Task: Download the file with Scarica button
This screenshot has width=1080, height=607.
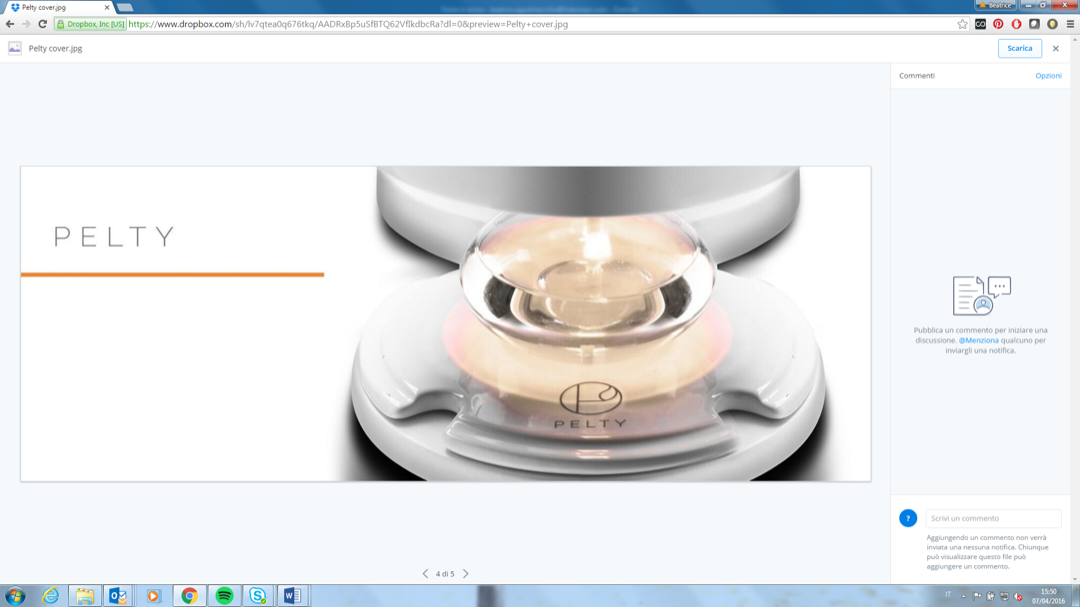Action: [x=1019, y=48]
